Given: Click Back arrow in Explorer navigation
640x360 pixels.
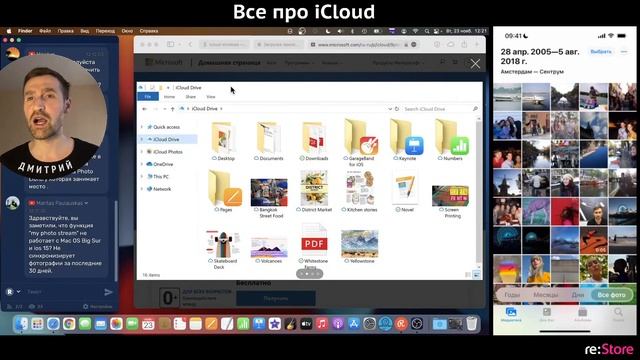Looking at the screenshot, I should (x=144, y=109).
